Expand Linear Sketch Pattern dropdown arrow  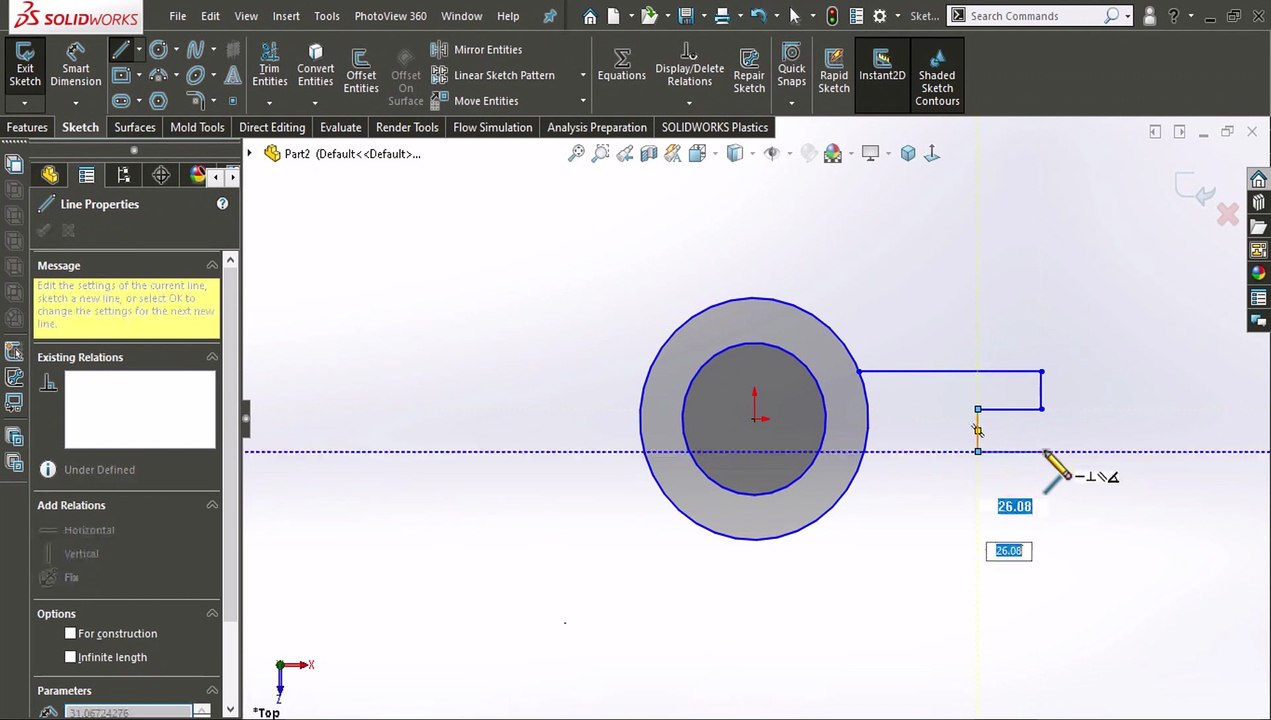click(582, 75)
